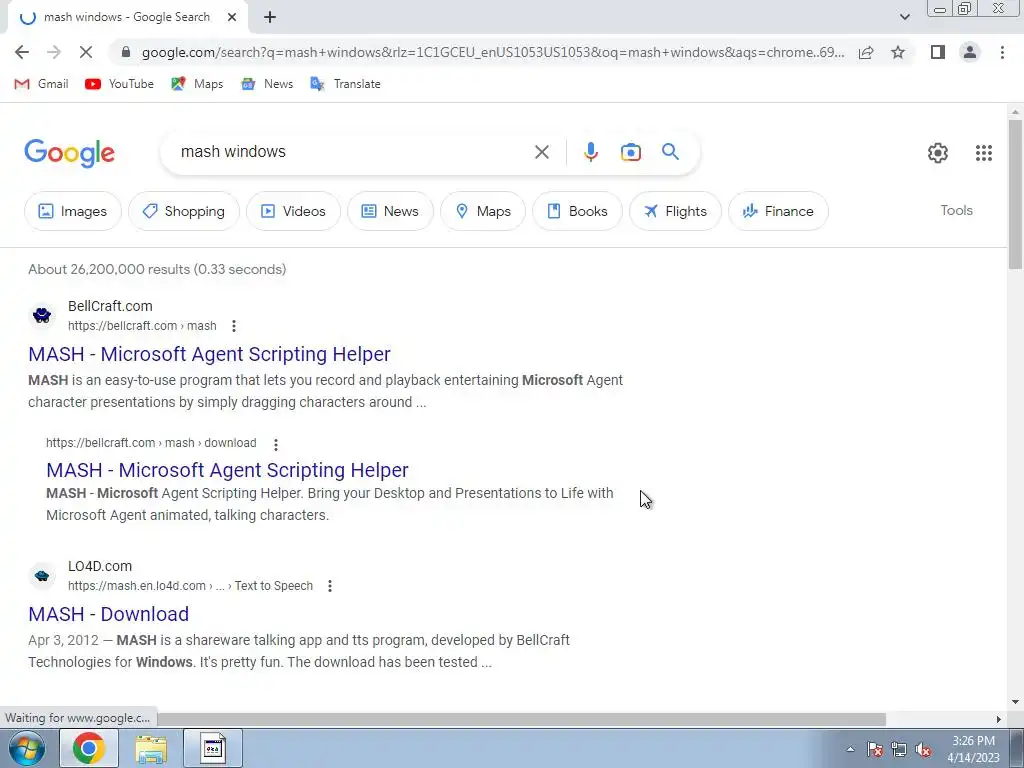Switch to Books results
Image resolution: width=1024 pixels, height=768 pixels.
577,211
